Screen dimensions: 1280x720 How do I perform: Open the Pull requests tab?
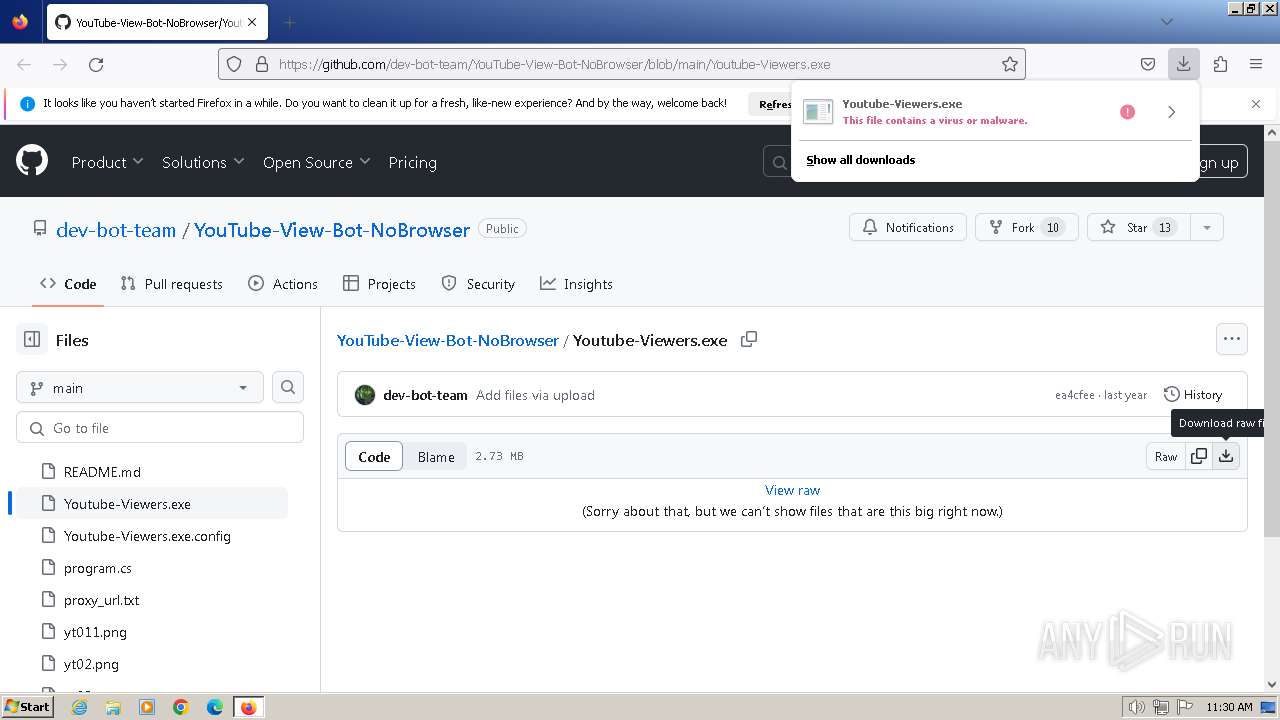(171, 284)
